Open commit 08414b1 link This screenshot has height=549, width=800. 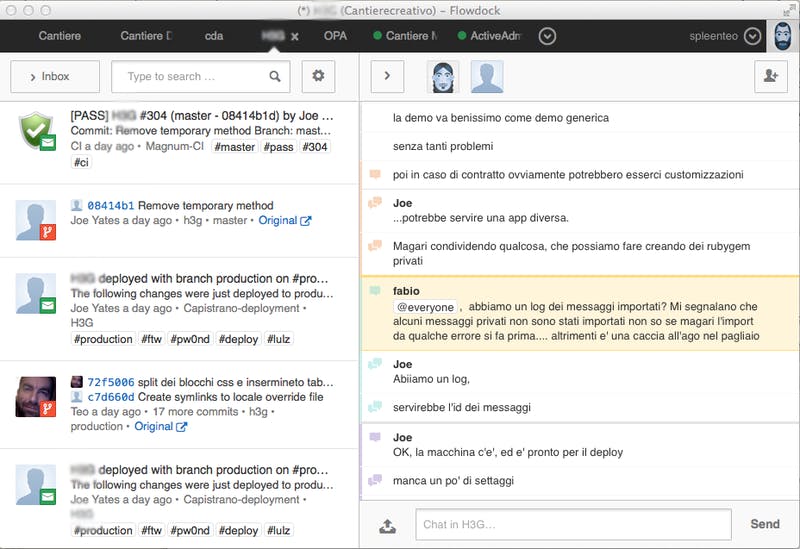coord(110,206)
